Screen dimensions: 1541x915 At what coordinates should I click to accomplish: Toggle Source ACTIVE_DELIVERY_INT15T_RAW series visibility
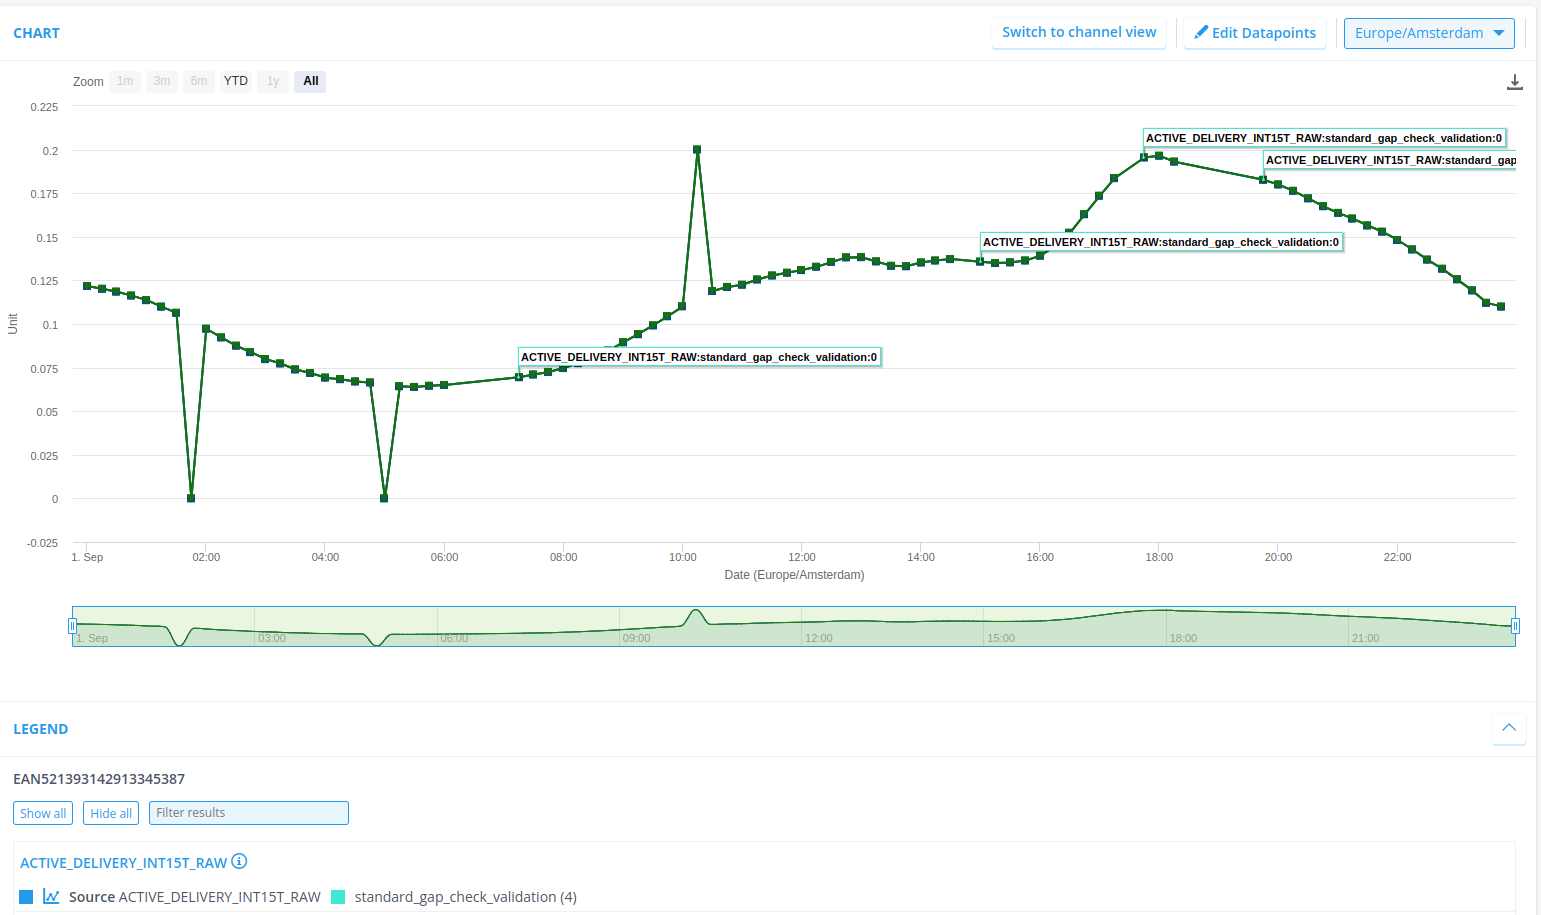(194, 897)
